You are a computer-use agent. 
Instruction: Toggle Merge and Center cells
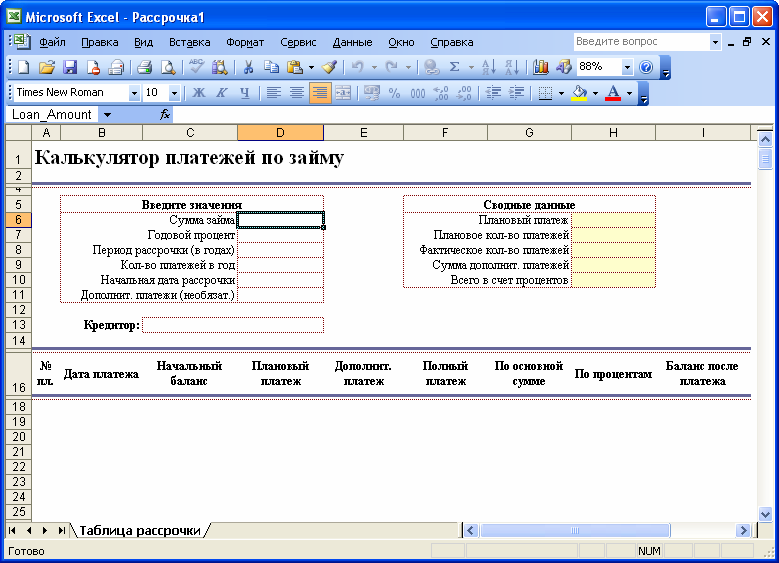click(x=343, y=93)
